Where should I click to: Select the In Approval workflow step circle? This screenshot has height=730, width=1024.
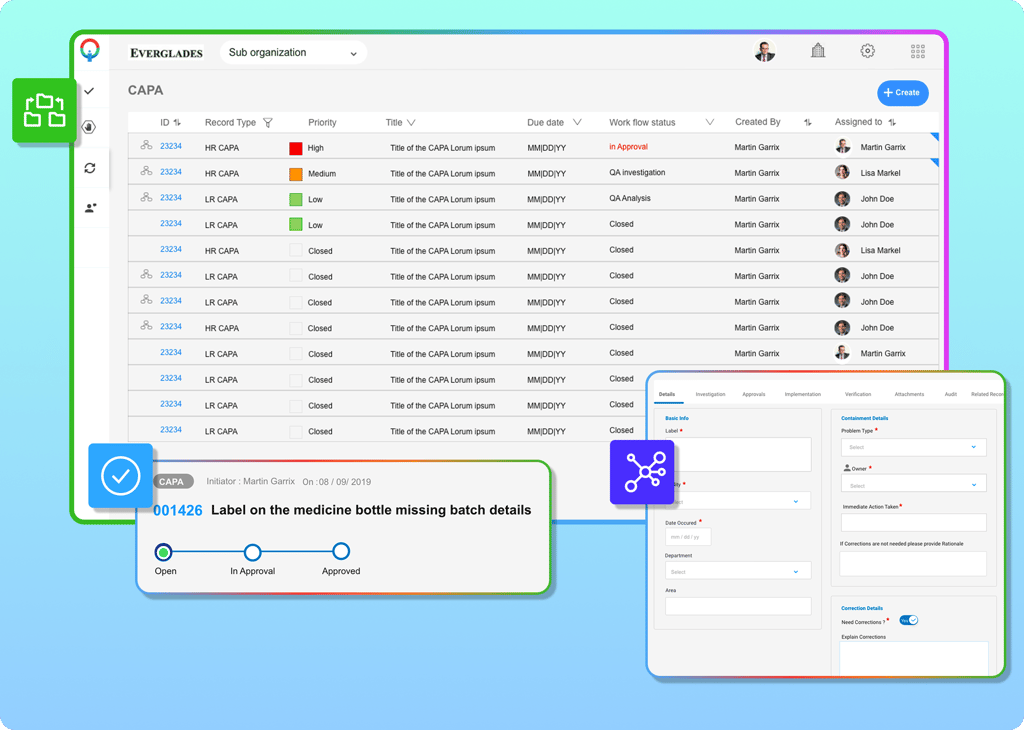point(253,552)
